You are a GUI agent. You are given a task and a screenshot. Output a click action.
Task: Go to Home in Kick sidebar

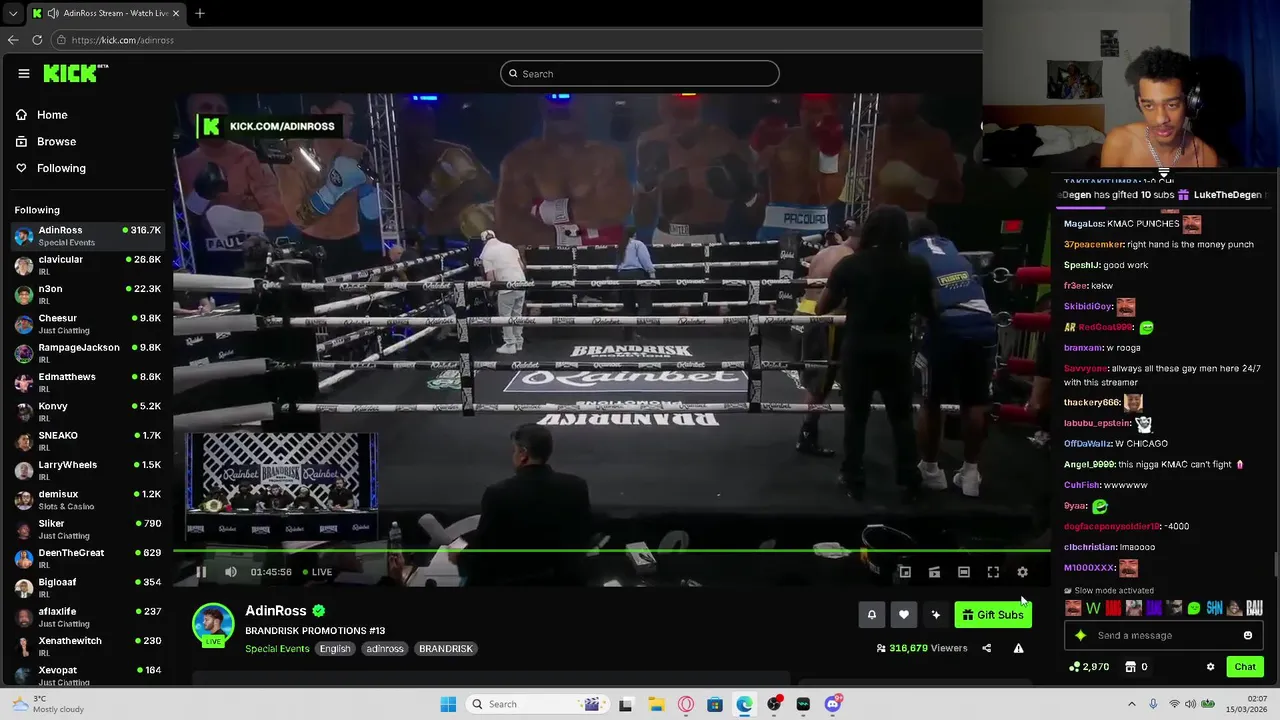tap(42, 115)
